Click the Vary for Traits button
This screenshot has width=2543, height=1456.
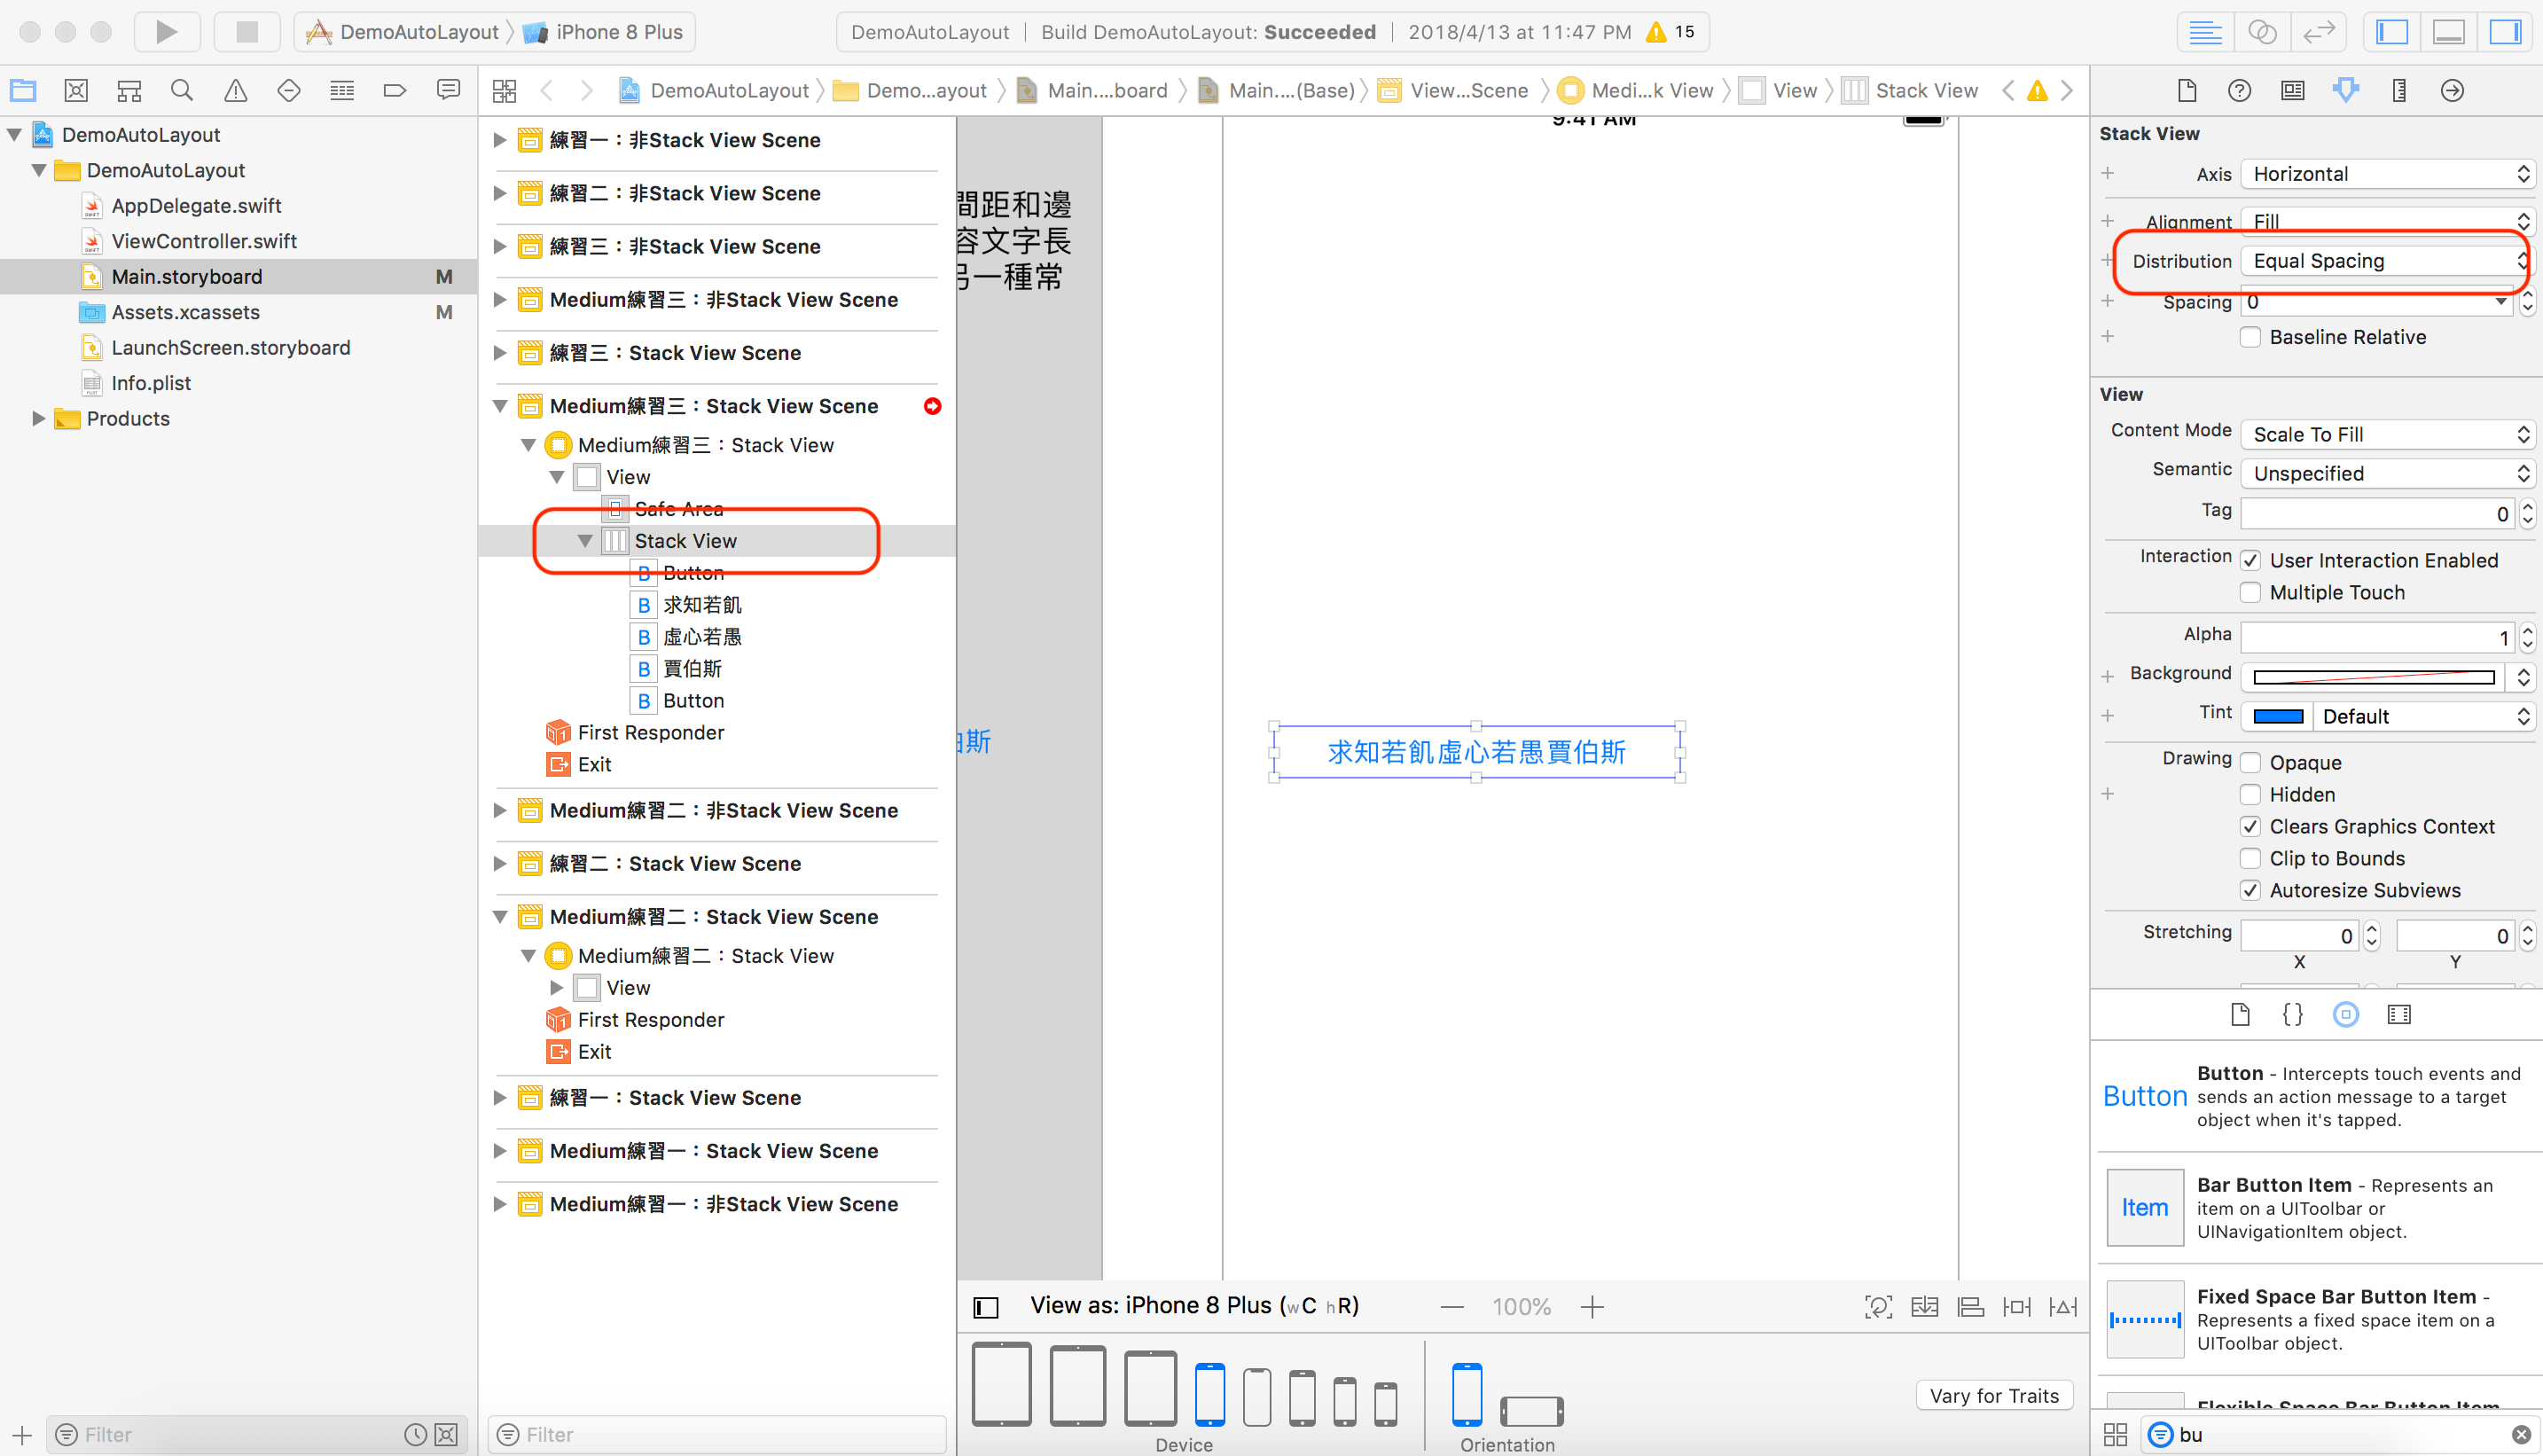(1994, 1395)
